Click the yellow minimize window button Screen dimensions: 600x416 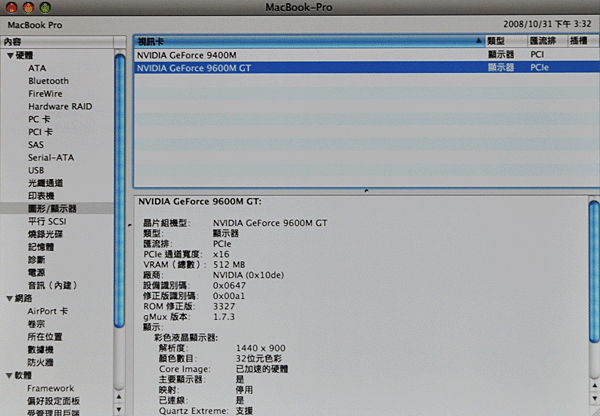[x=28, y=7]
